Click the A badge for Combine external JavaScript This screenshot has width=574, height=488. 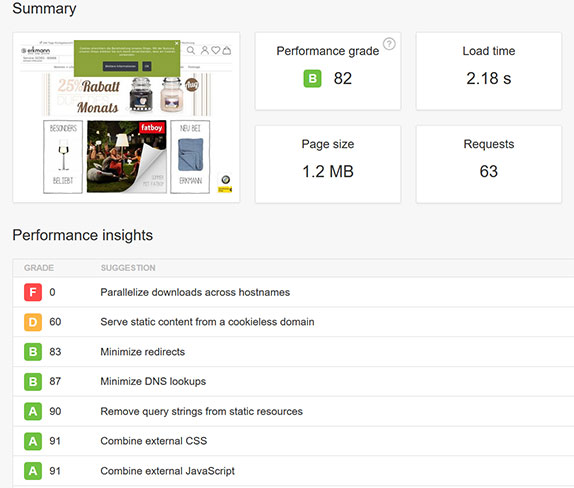click(x=33, y=471)
